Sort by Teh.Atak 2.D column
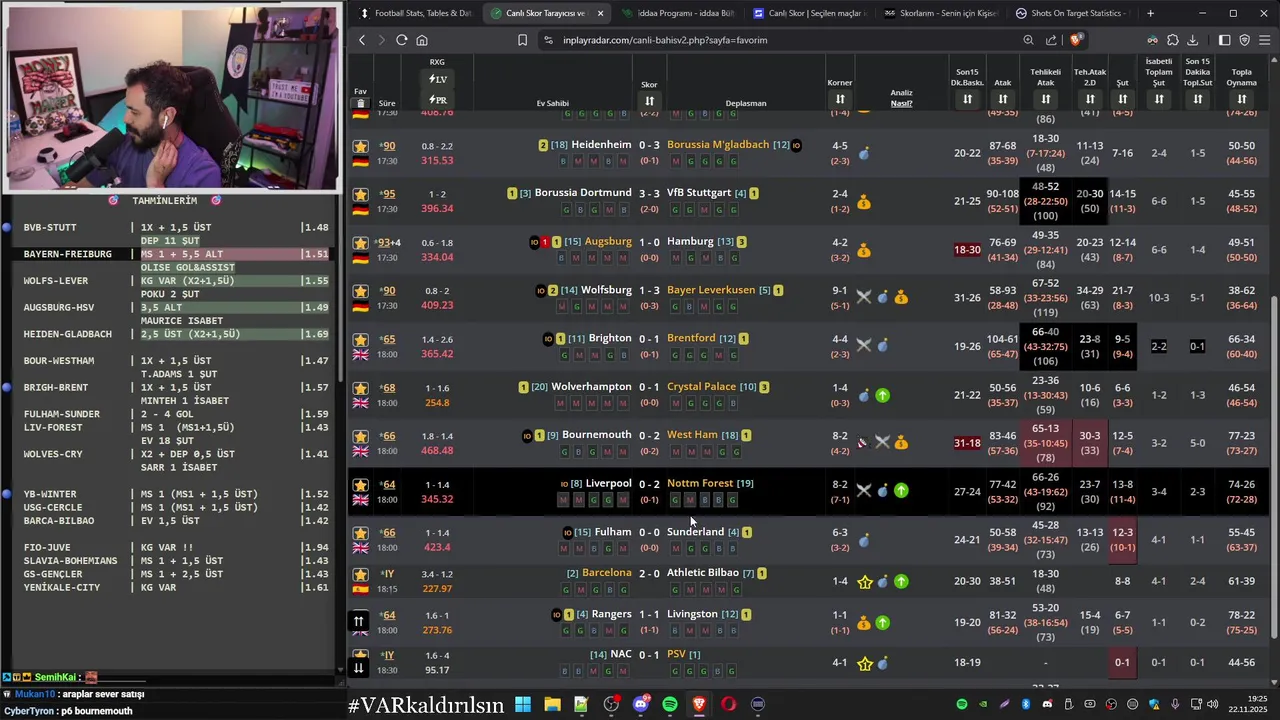This screenshot has height=720, width=1280. point(1090,99)
